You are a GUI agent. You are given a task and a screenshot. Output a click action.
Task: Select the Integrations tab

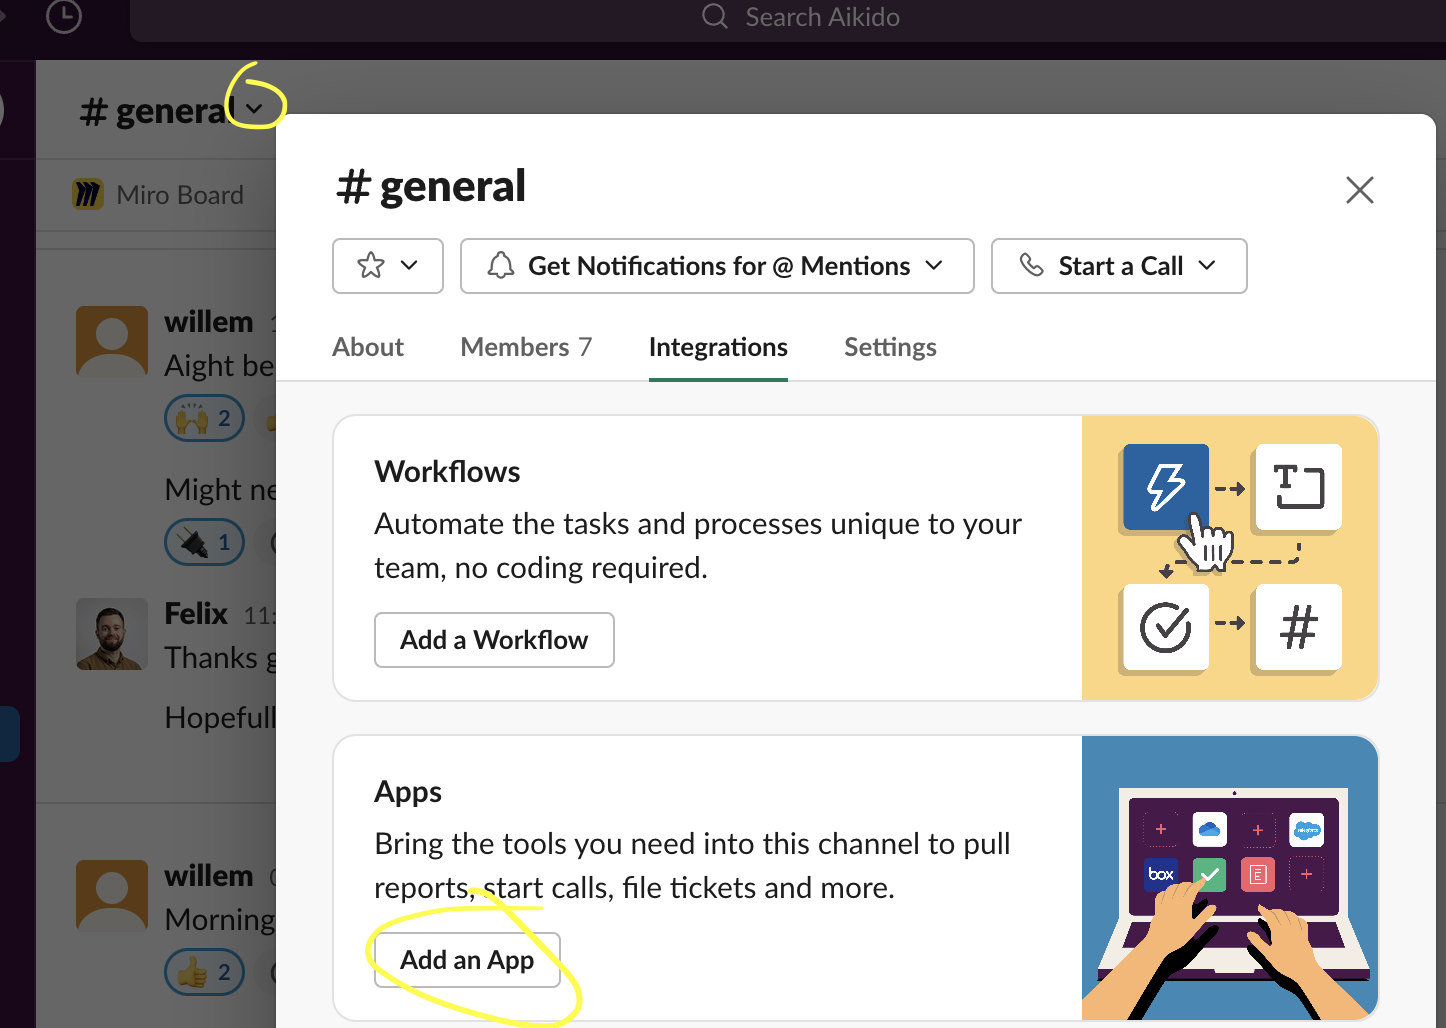click(718, 347)
